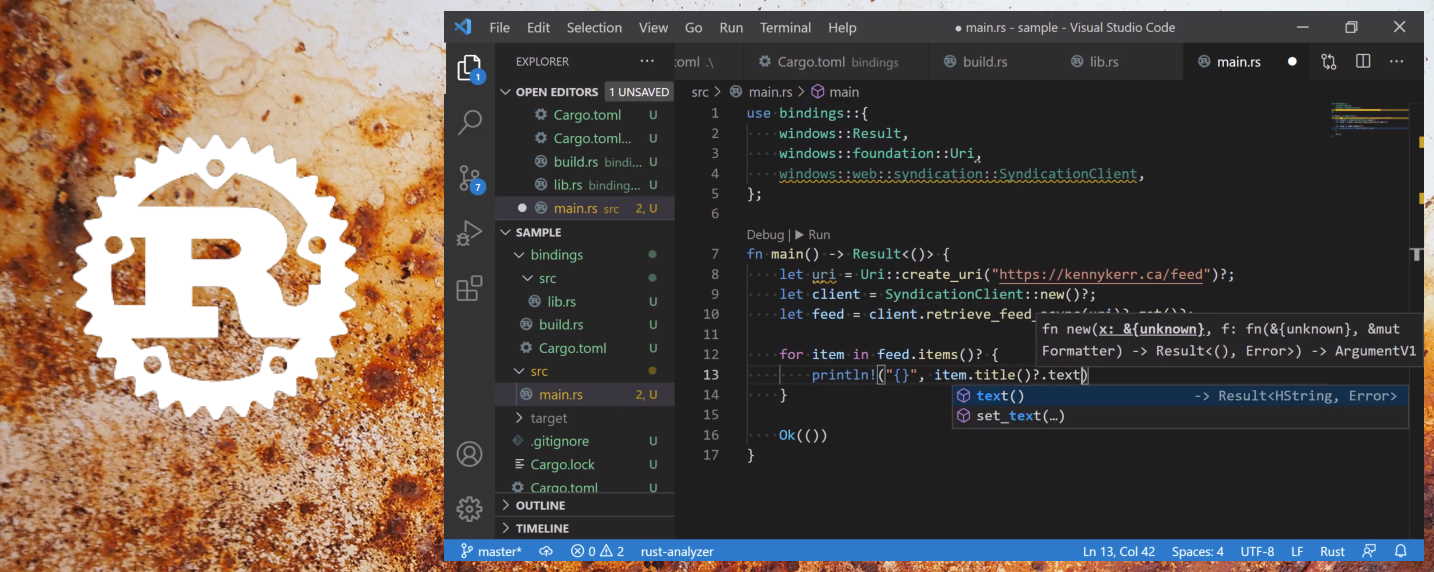Click rust-analyzer in status bar

tap(677, 551)
